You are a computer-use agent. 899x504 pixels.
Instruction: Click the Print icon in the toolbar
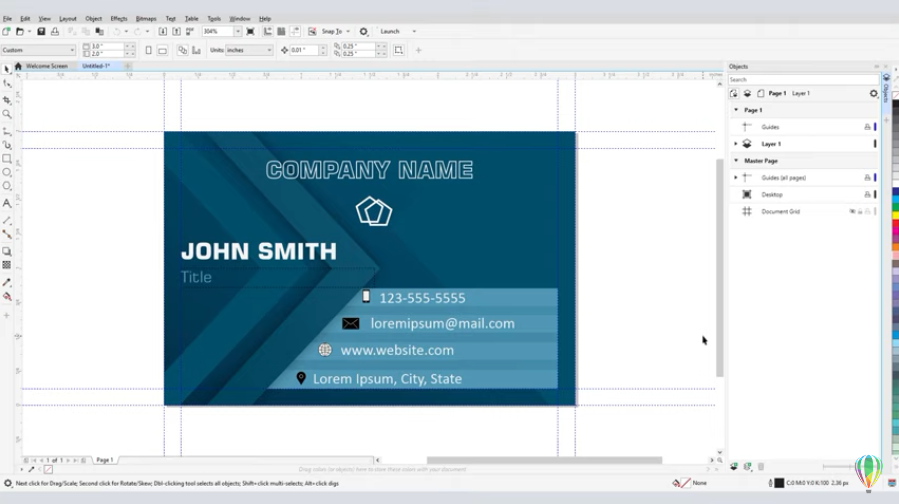pos(55,32)
